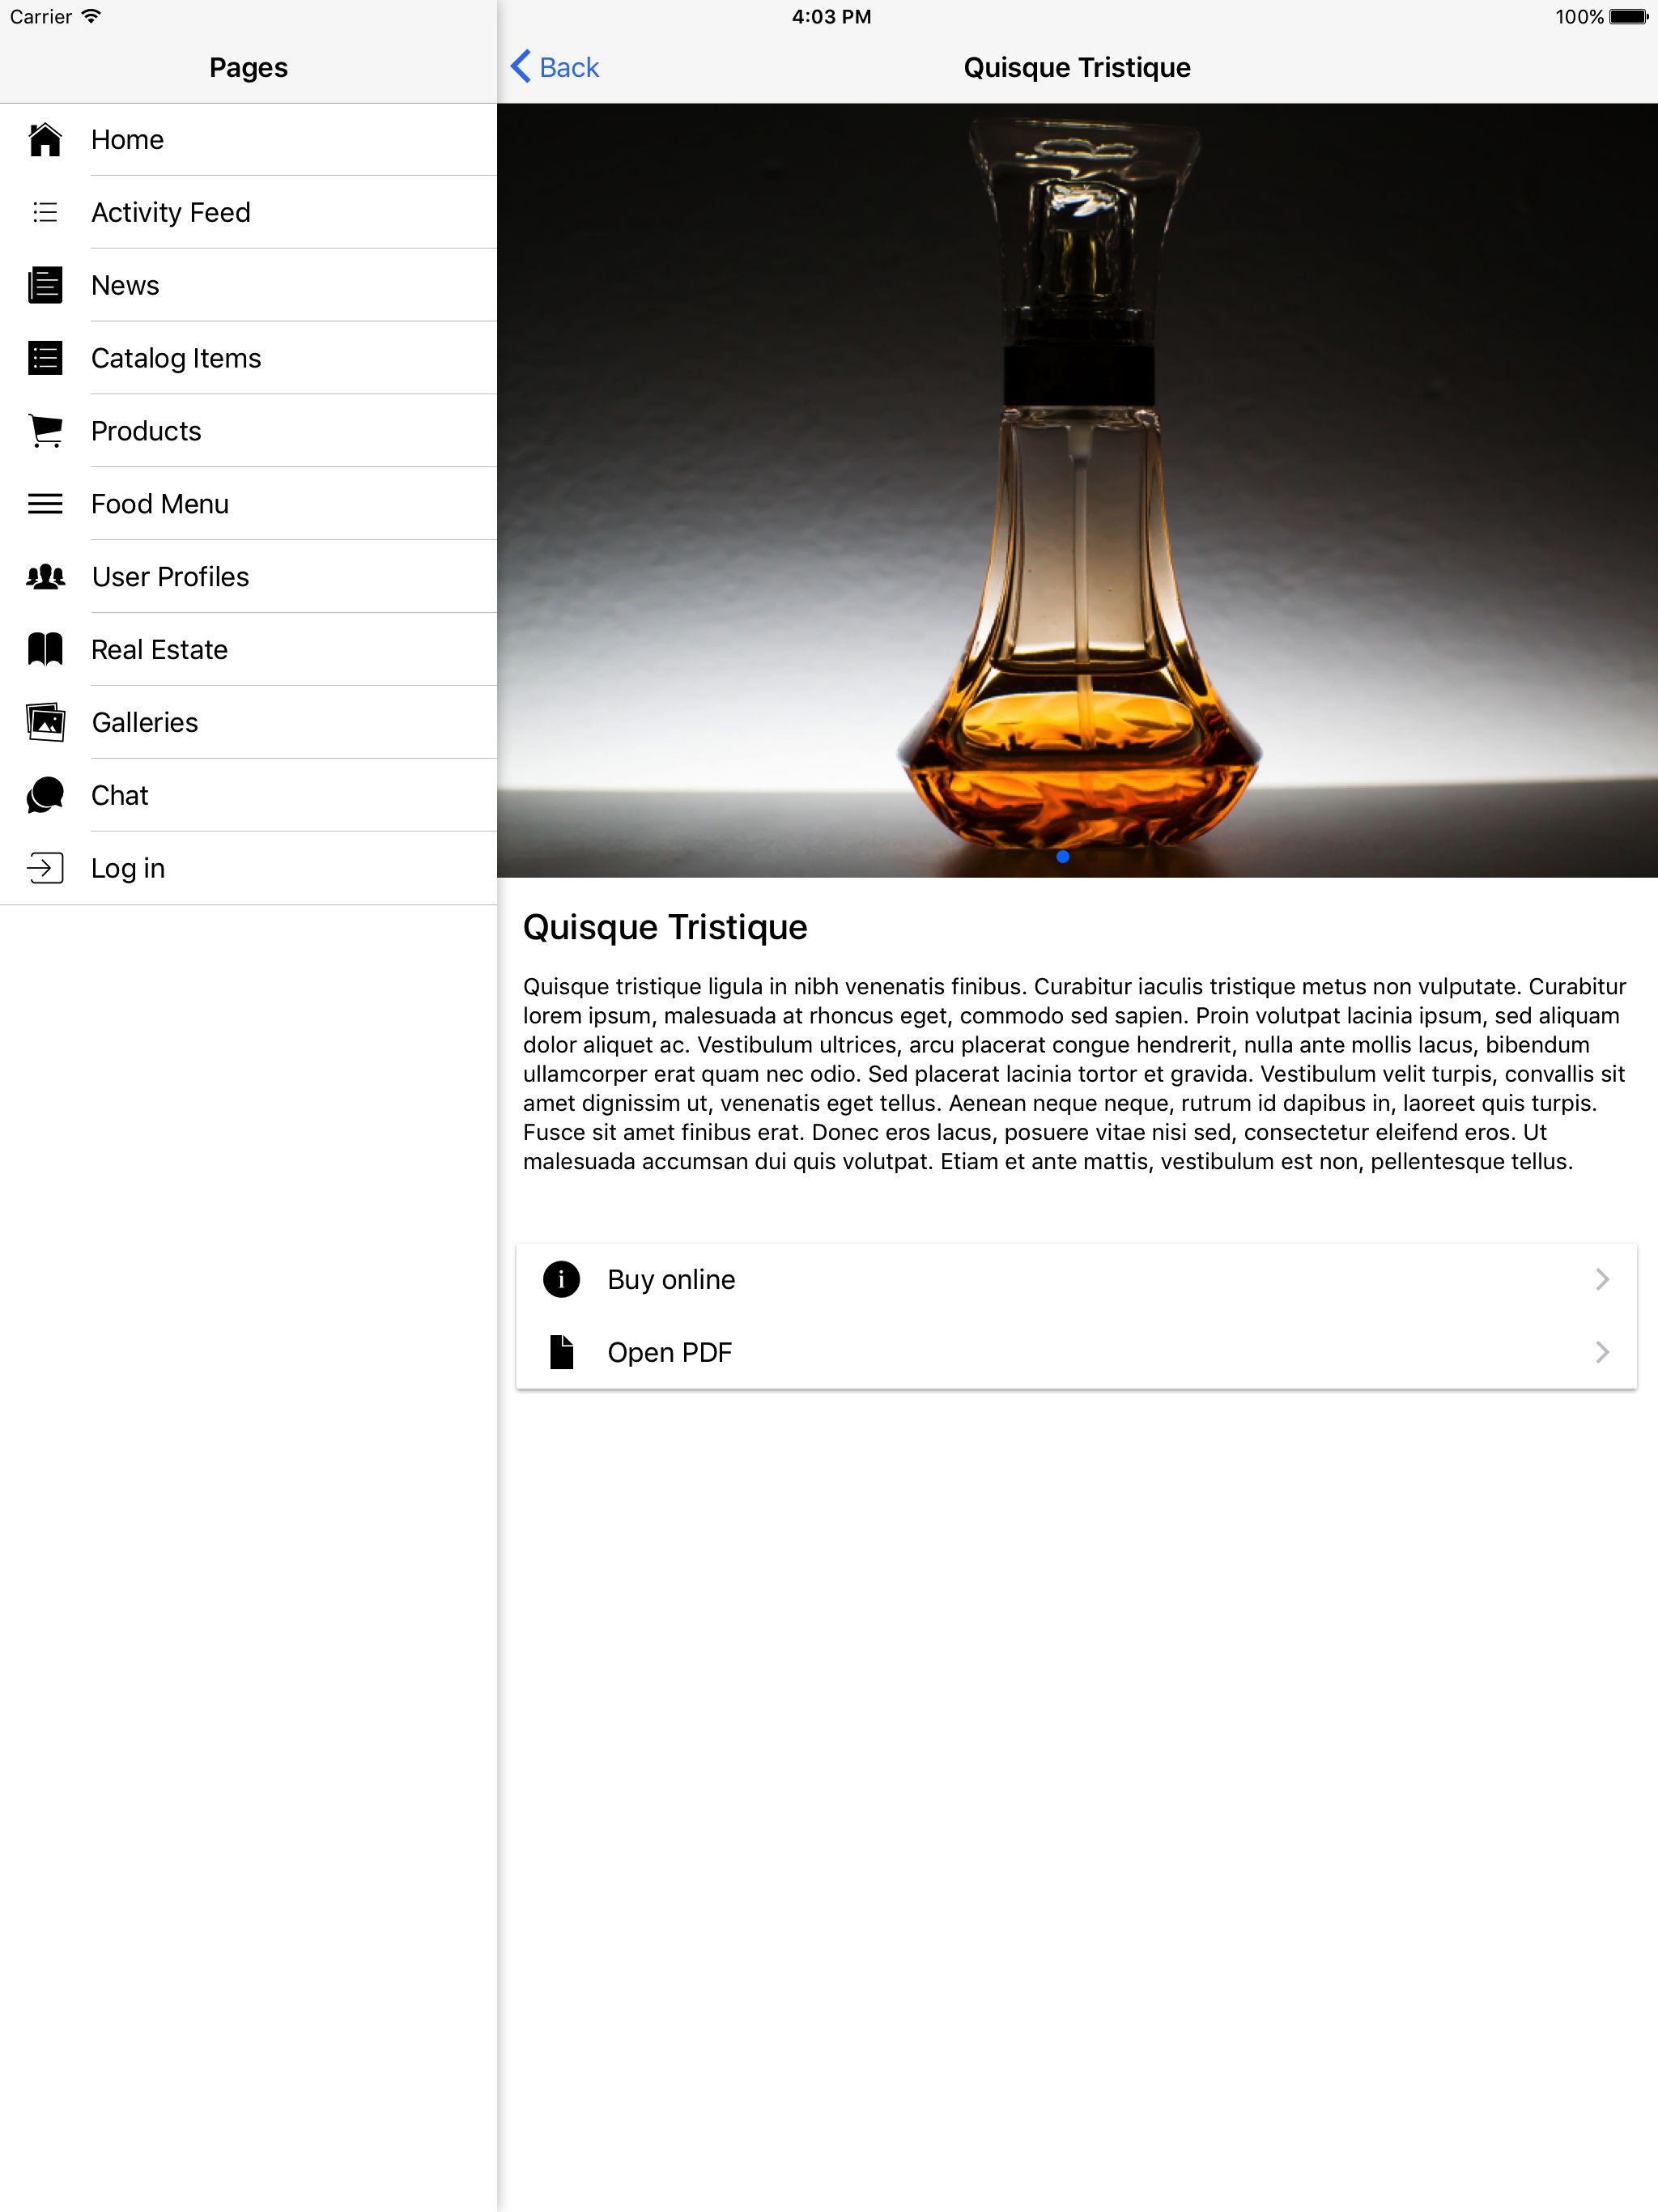Viewport: 1658px width, 2212px height.
Task: Open the Chat speech bubble icon
Action: [45, 795]
